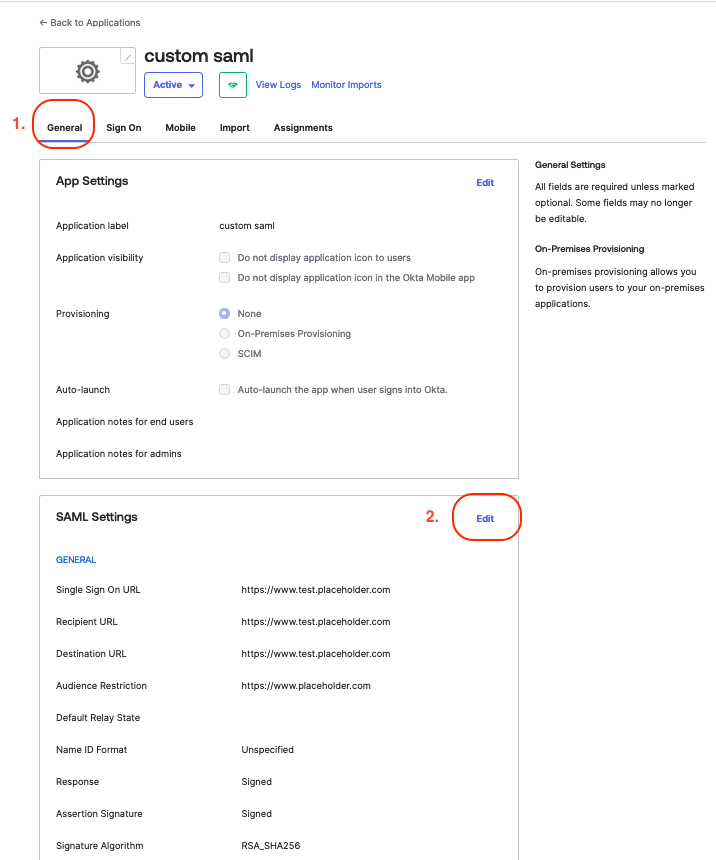The height and width of the screenshot is (860, 716).
Task: Click the Back to Applications arrow link
Action: pos(89,22)
